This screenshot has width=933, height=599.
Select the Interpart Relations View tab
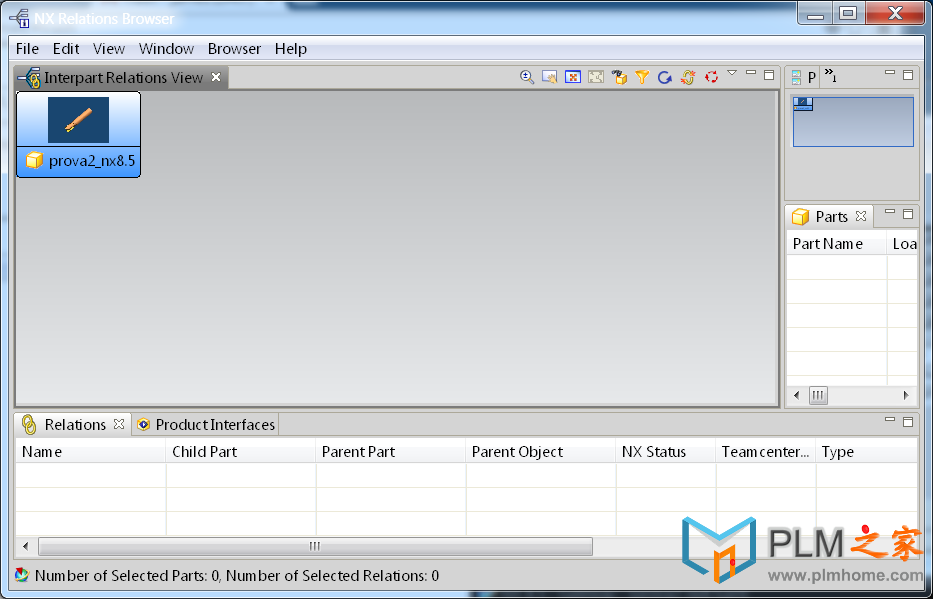[120, 77]
